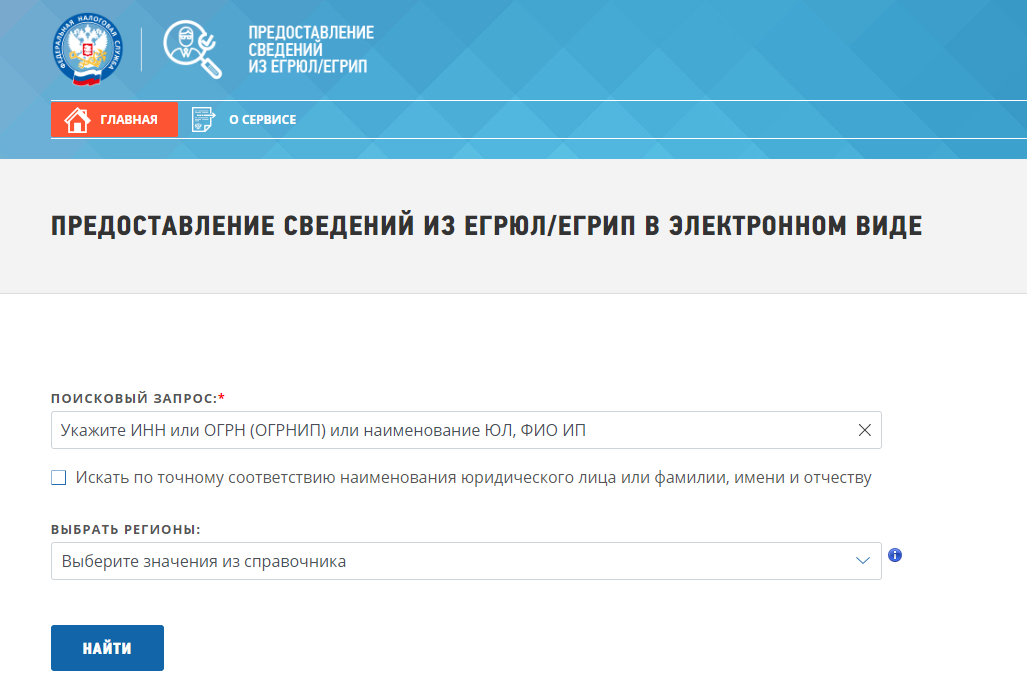Viewport: 1027px width, 682px height.
Task: Click the house icon on Главная
Action: coord(77,120)
